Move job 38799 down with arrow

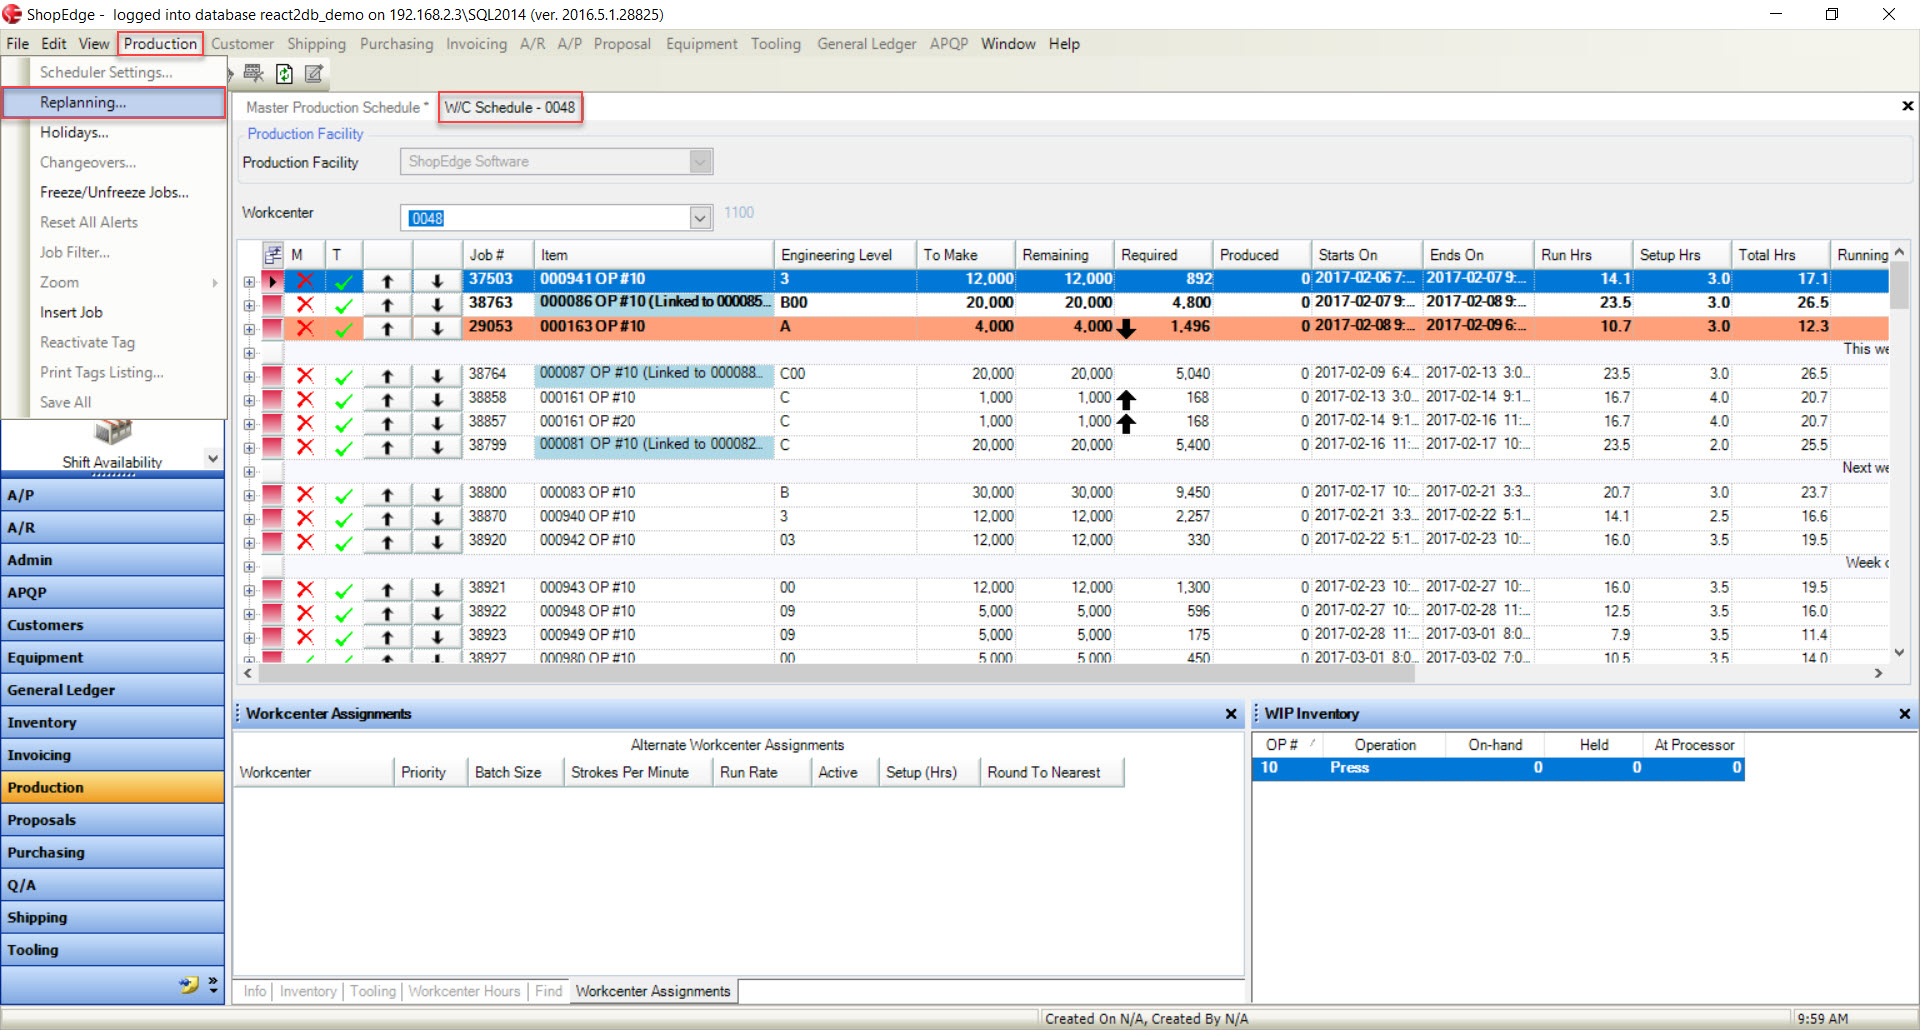tap(437, 447)
